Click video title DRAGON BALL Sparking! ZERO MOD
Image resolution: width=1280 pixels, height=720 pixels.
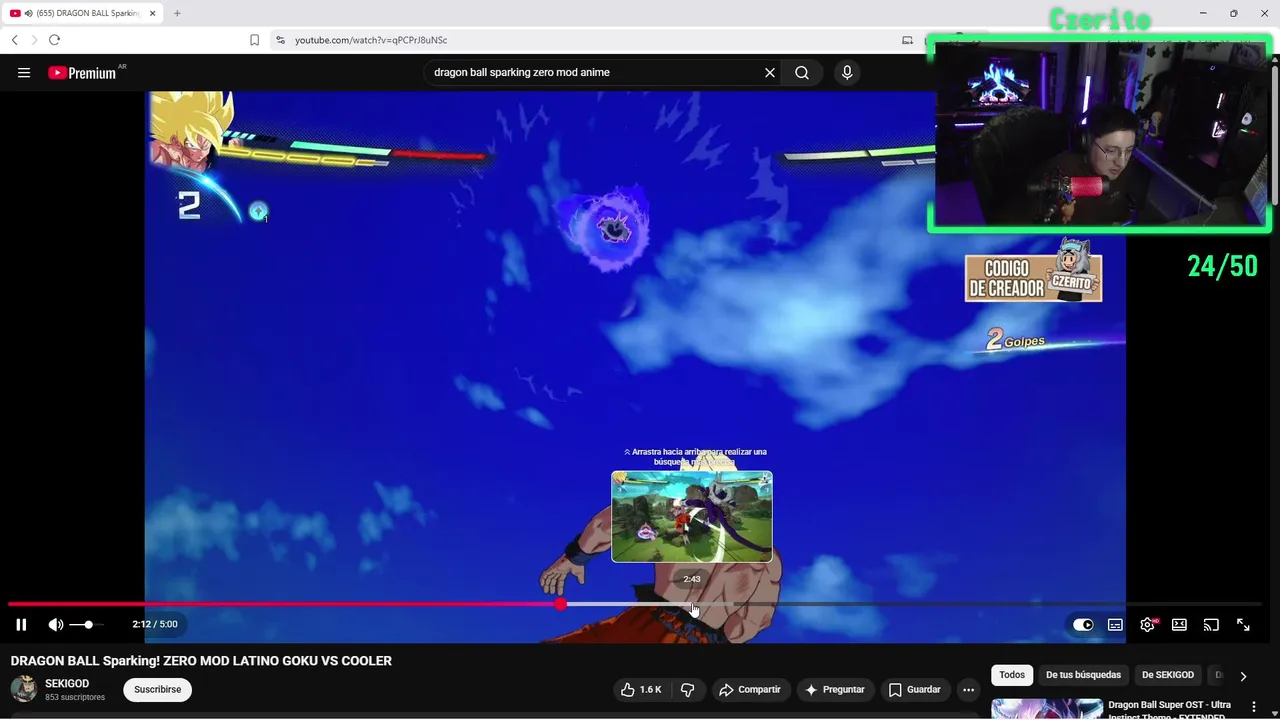point(201,661)
